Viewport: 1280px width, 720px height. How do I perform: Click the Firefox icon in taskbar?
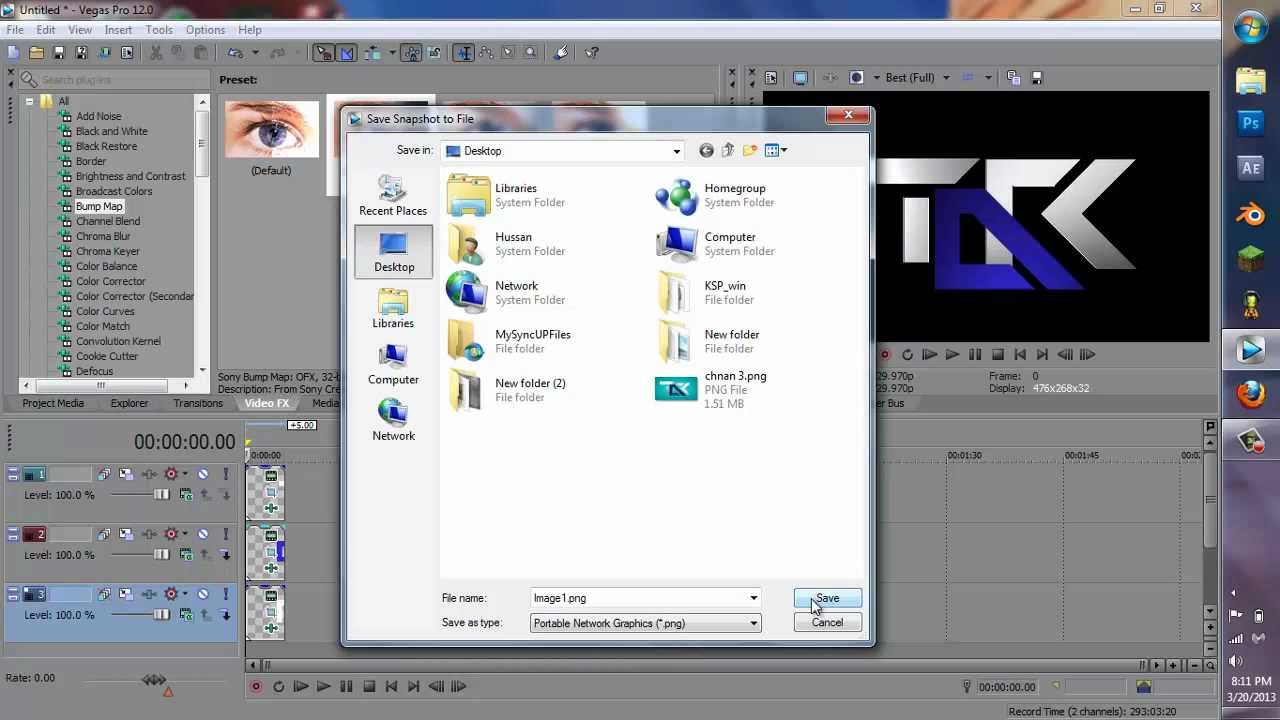coord(1251,395)
